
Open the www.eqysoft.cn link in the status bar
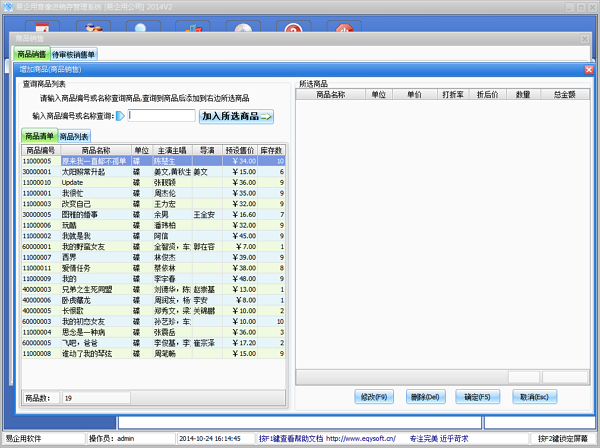[x=361, y=438]
